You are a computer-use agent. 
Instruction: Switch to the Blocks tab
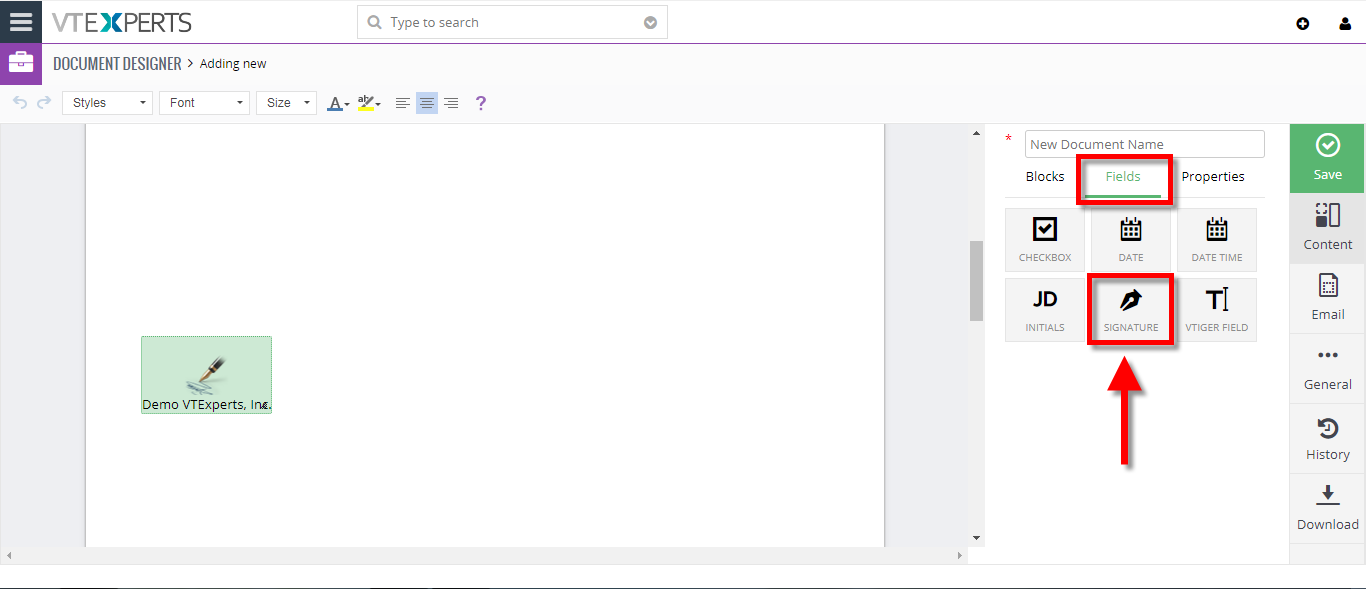coord(1045,177)
